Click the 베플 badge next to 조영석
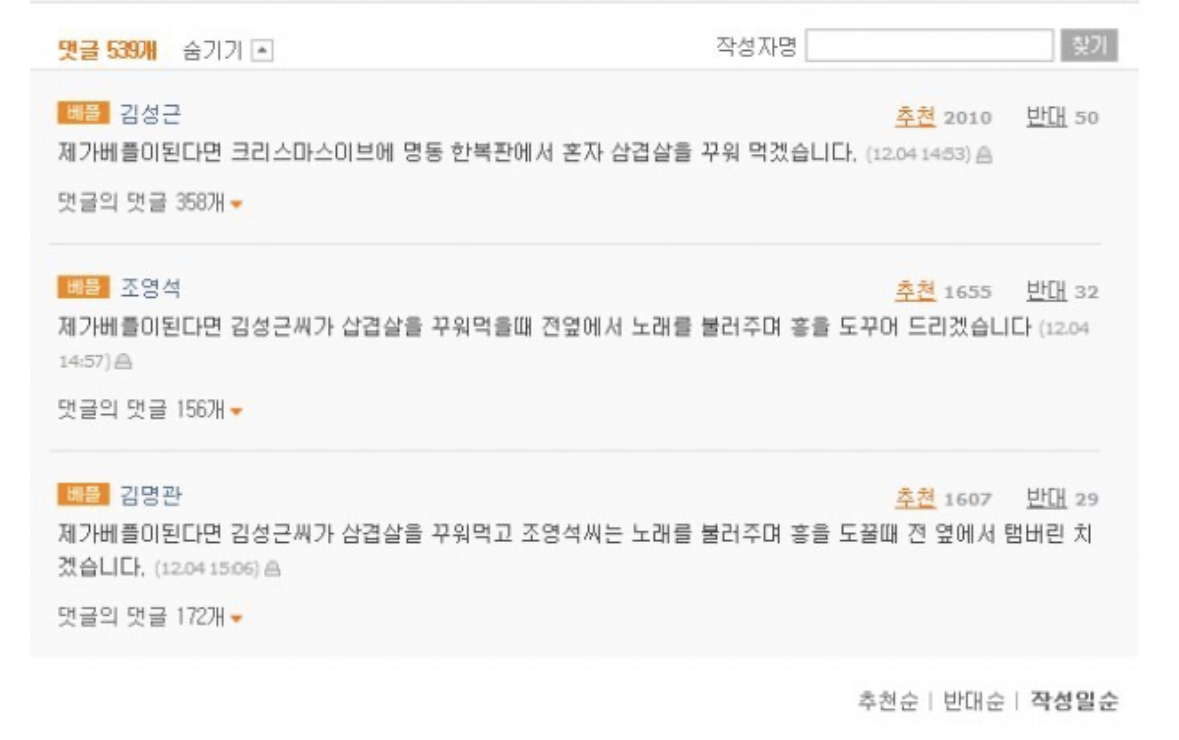Image resolution: width=1179 pixels, height=740 pixels. click(x=83, y=287)
